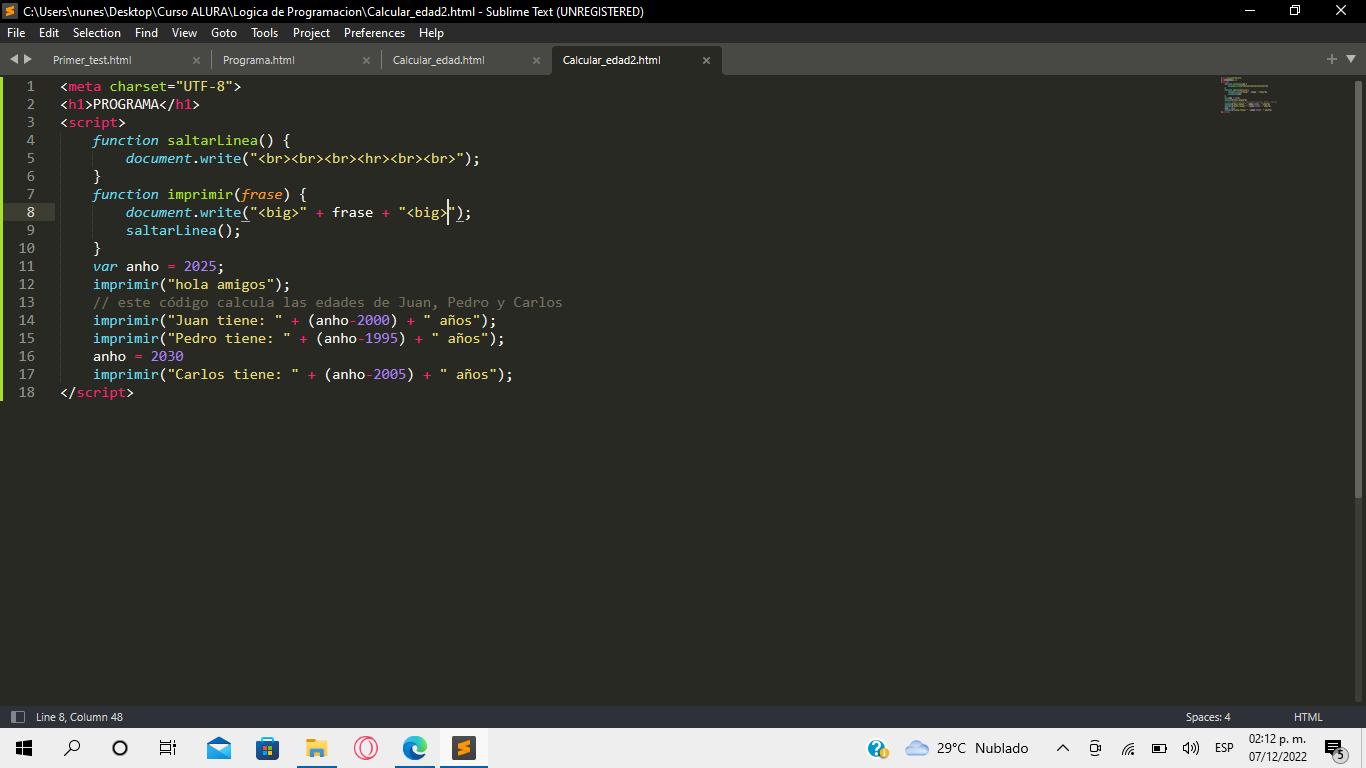Click the PROGRAMA heading text on line 2
This screenshot has width=1366, height=768.
click(x=126, y=104)
